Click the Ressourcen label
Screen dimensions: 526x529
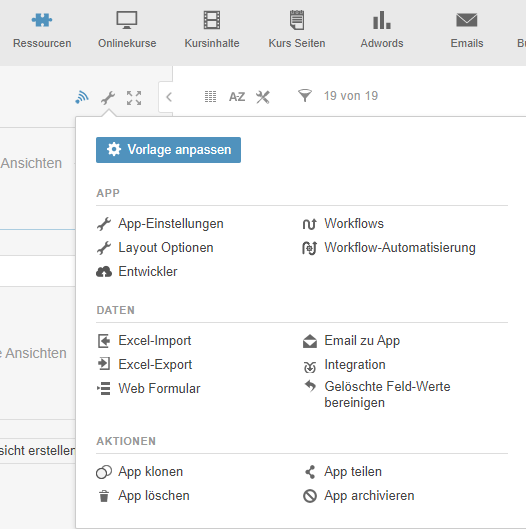click(x=42, y=43)
